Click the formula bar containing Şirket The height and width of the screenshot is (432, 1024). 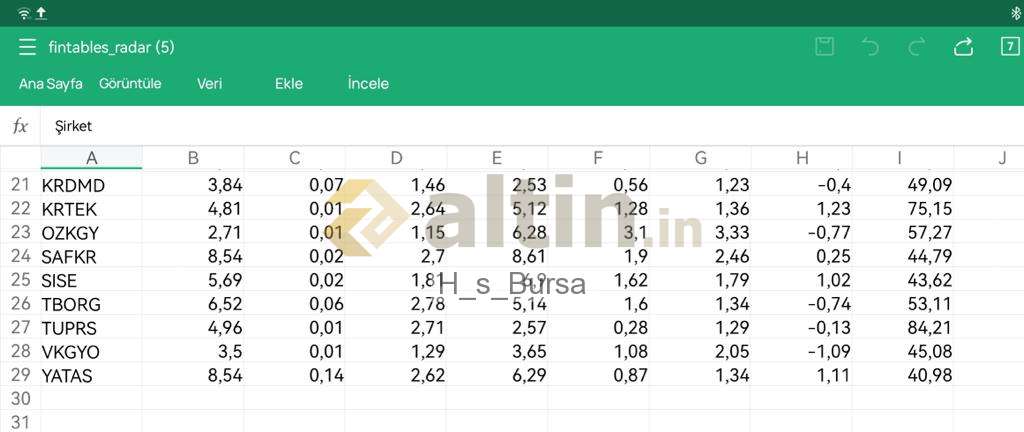[x=532, y=127]
